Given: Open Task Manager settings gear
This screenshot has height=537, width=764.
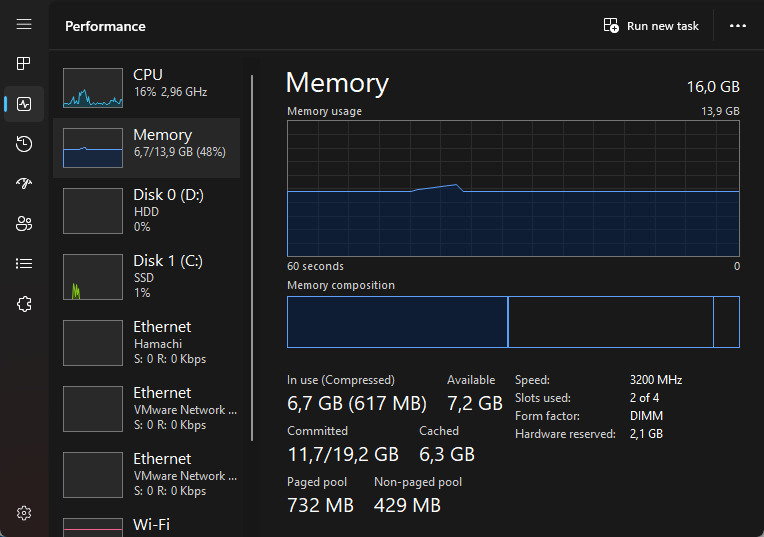Looking at the screenshot, I should pyautogui.click(x=24, y=513).
